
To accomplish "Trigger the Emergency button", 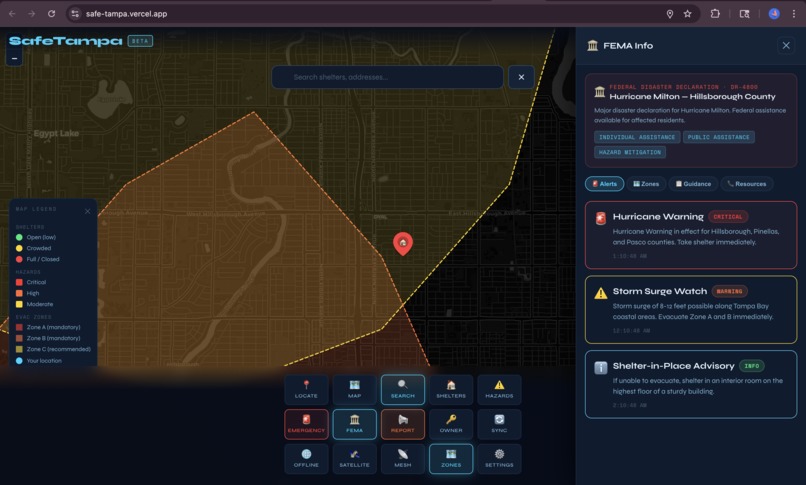I will [306, 424].
